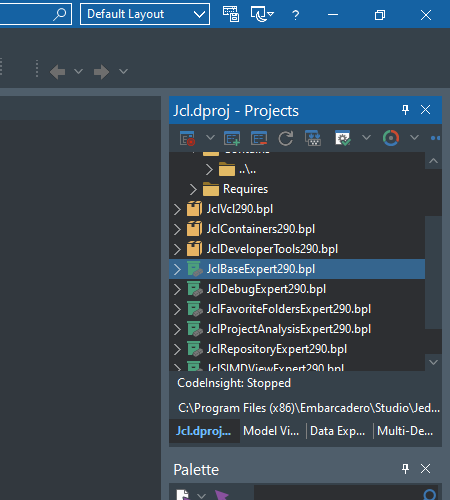Viewport: 450px width, 500px height.
Task: Click the first Projects toolbar icon with red dot
Action: click(187, 138)
